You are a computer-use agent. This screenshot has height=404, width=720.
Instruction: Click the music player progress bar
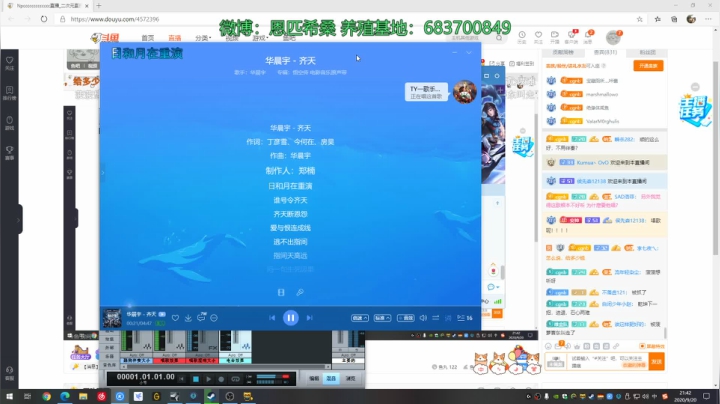point(290,306)
